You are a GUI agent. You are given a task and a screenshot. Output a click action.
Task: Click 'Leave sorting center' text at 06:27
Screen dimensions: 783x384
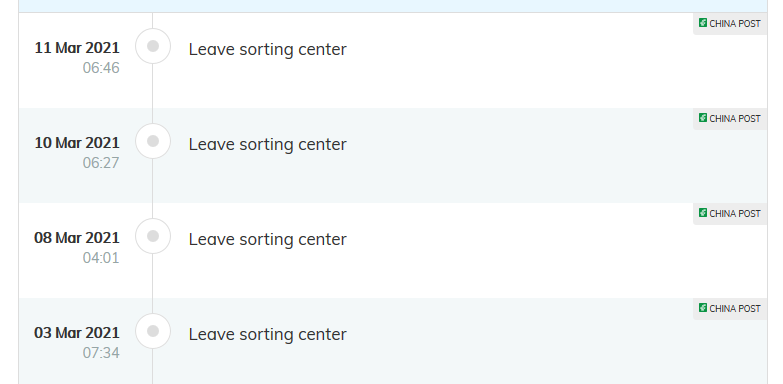tap(267, 144)
